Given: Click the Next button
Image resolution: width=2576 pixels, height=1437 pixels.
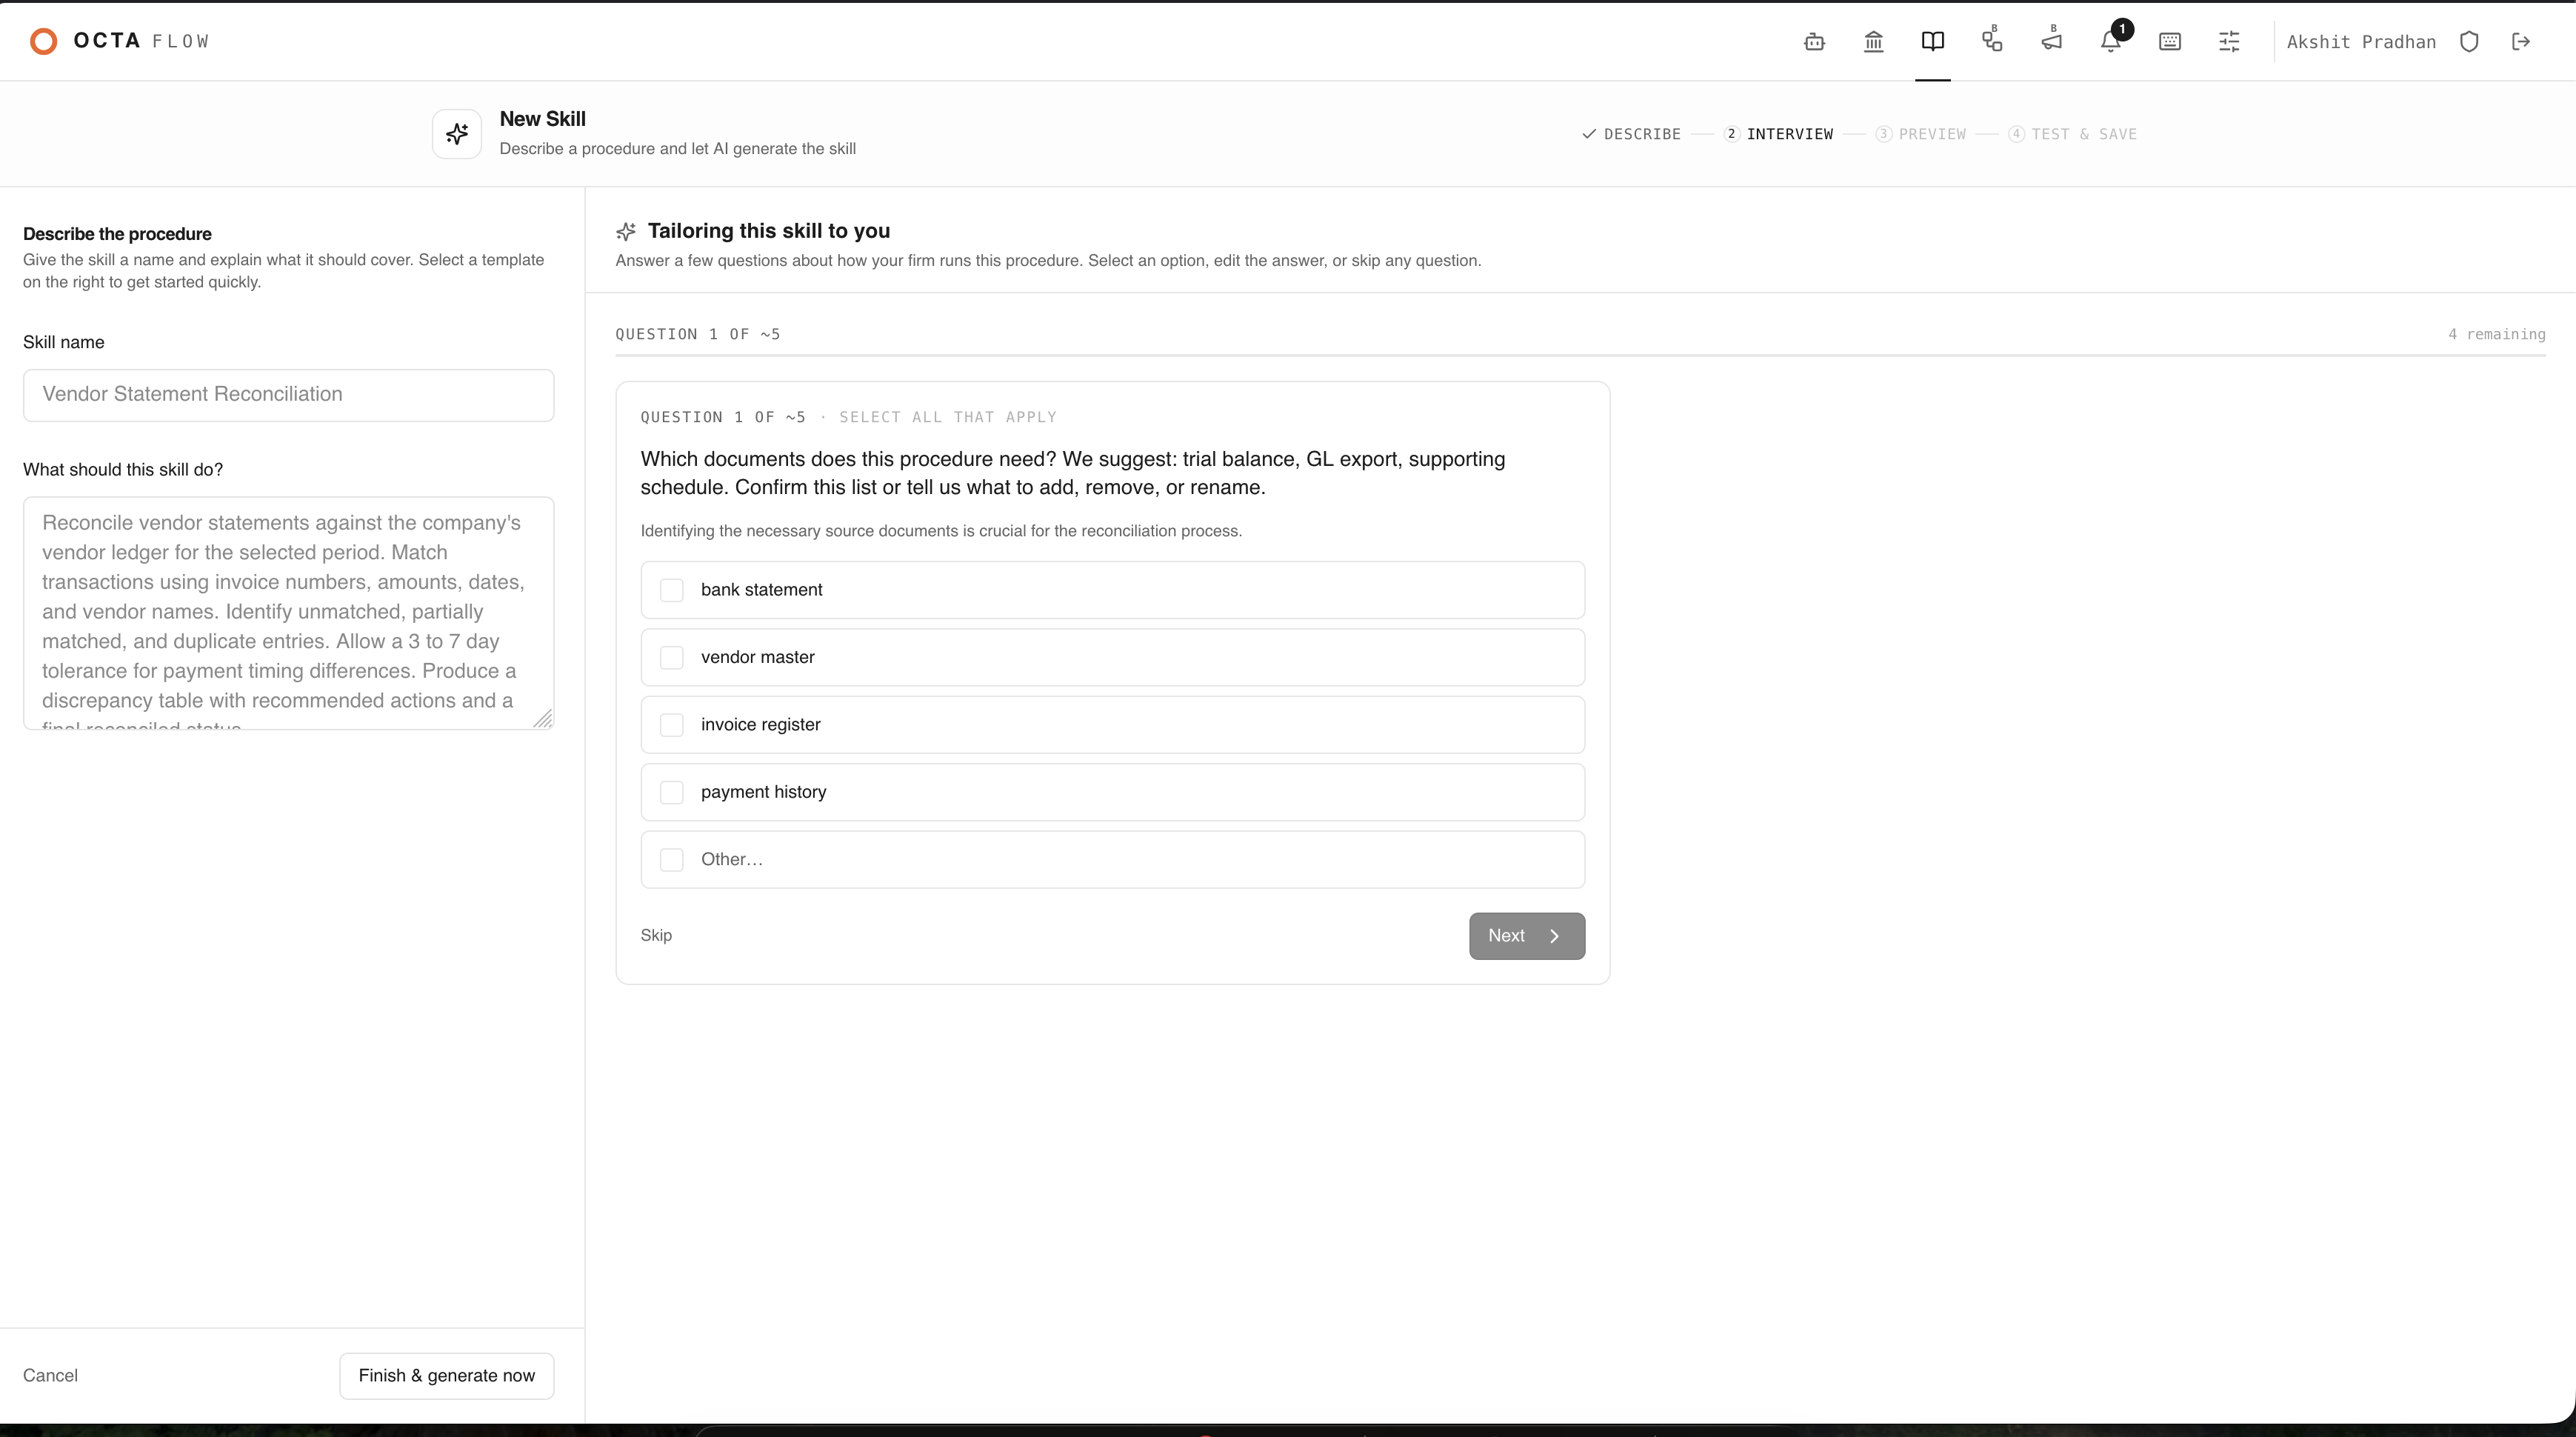Looking at the screenshot, I should pos(1527,936).
